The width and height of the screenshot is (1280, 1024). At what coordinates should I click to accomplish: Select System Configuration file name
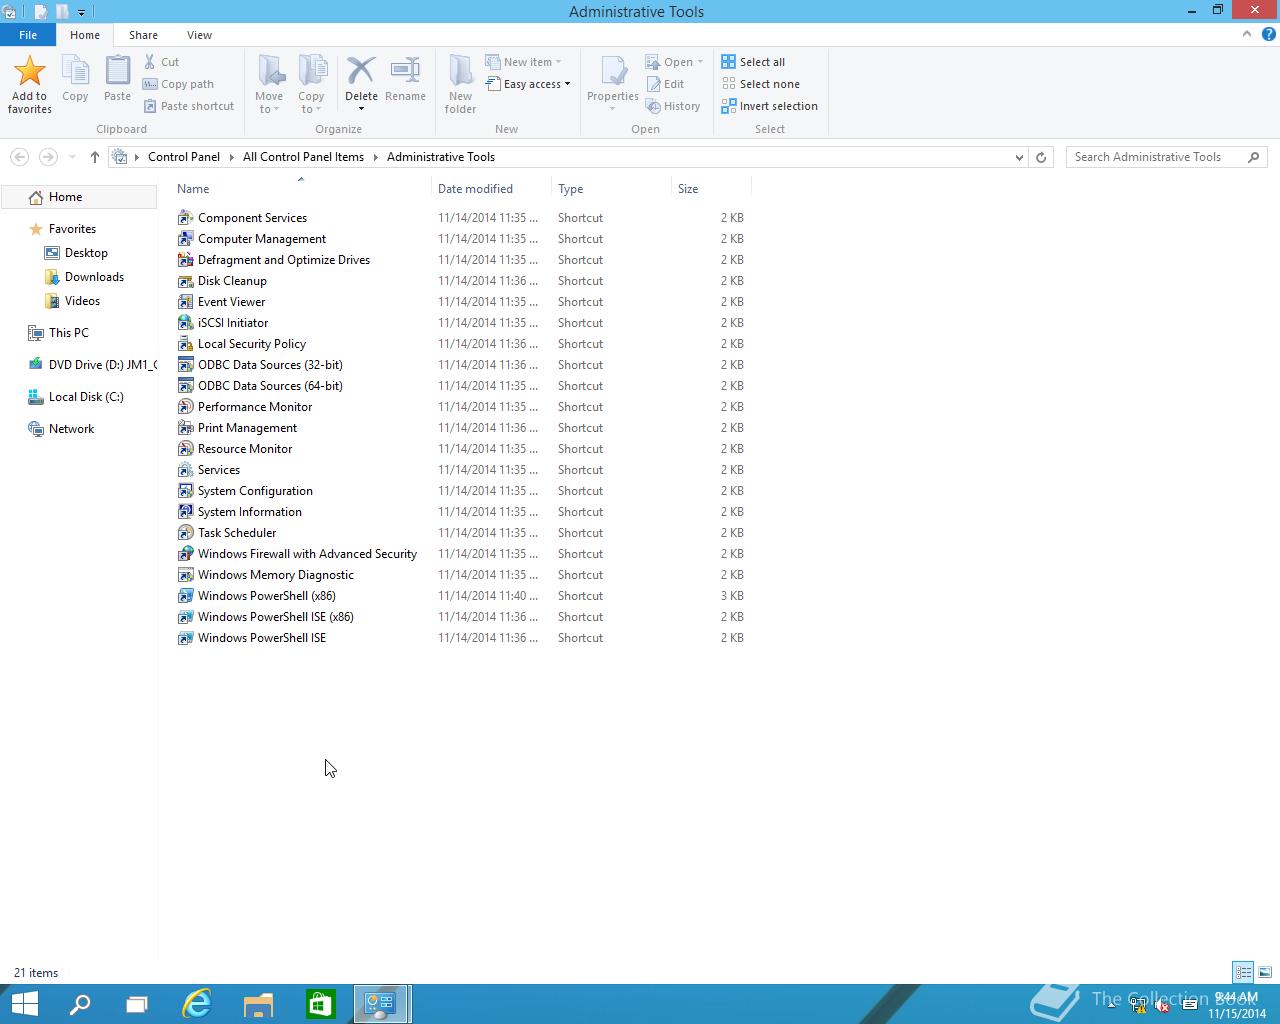click(255, 491)
